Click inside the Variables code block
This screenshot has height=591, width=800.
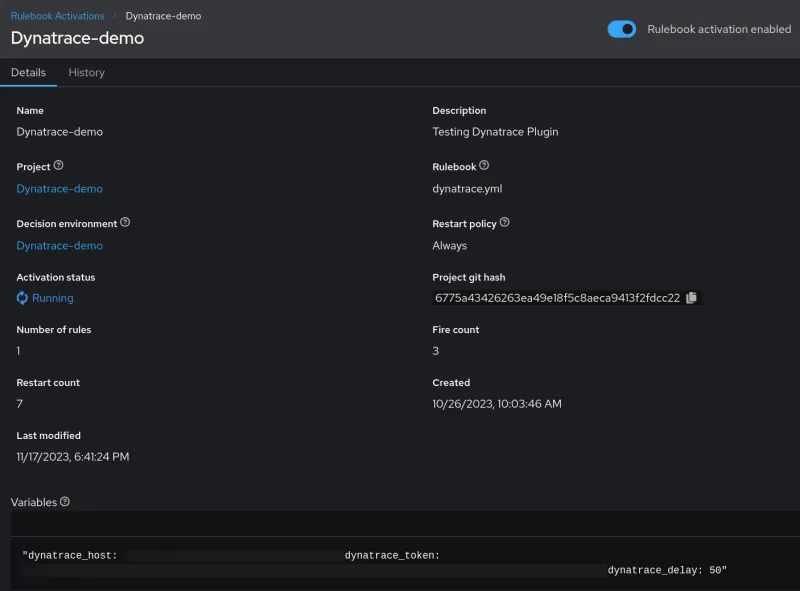(400, 562)
